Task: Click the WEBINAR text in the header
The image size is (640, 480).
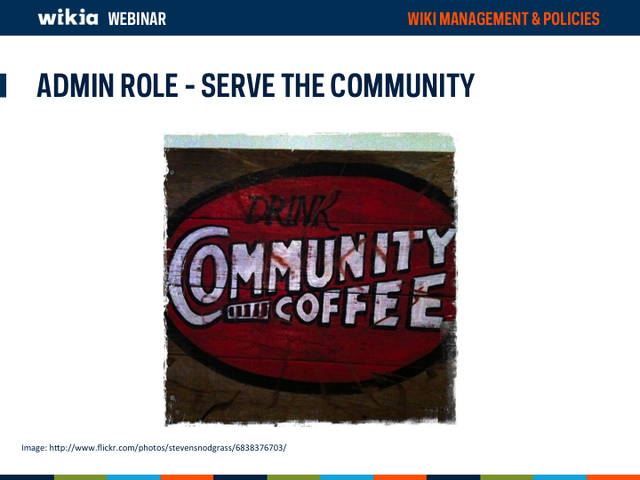Action: pyautogui.click(x=137, y=19)
